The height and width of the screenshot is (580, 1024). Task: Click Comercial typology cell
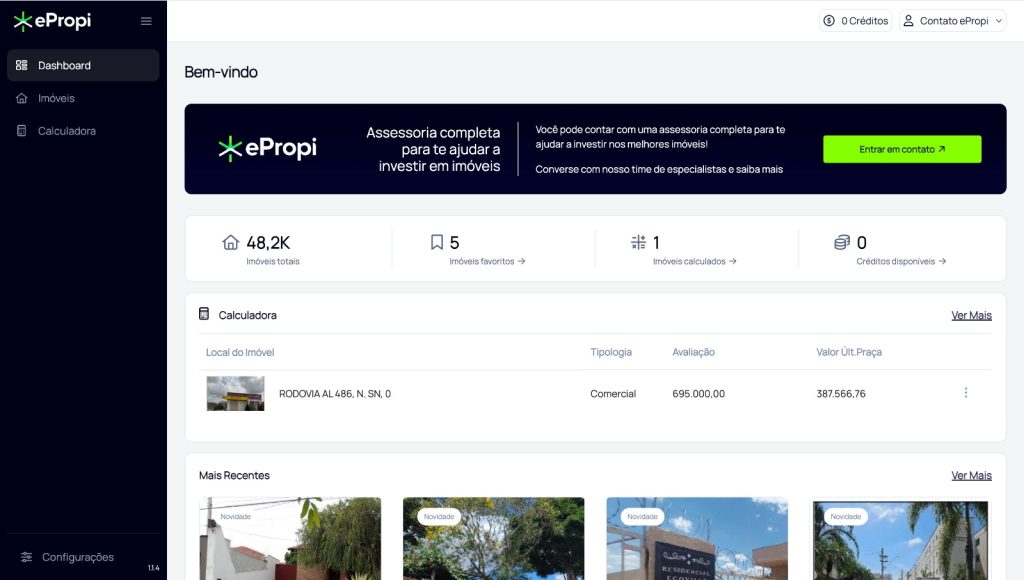tap(613, 394)
